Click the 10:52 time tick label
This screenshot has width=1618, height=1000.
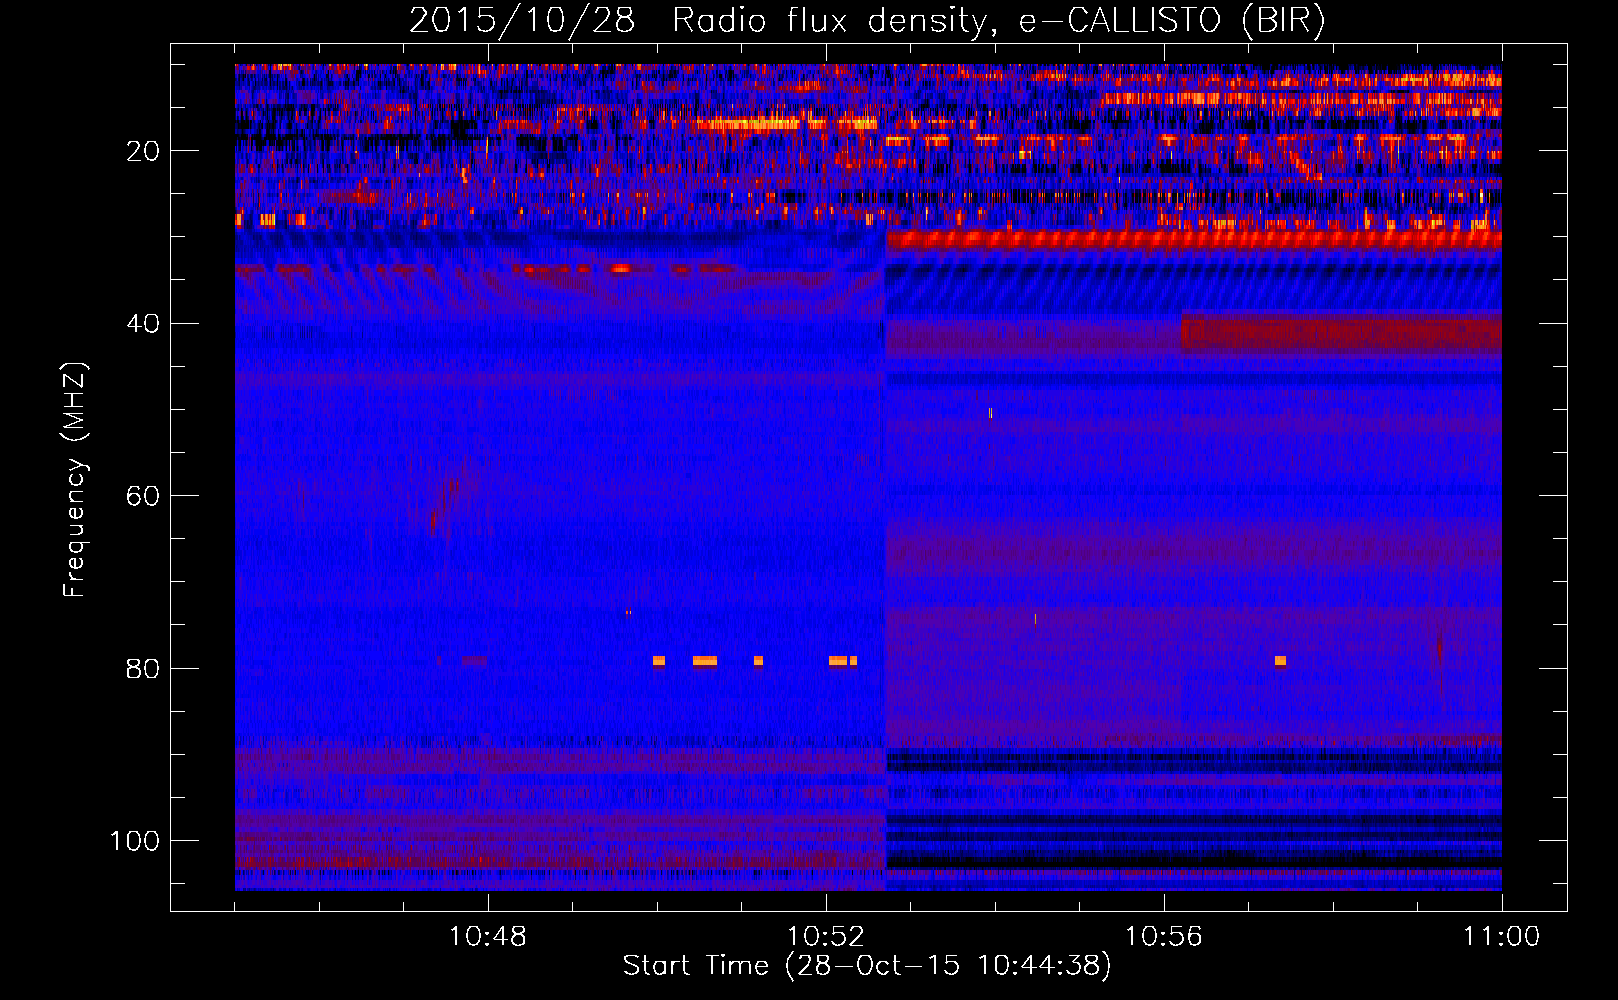(826, 937)
